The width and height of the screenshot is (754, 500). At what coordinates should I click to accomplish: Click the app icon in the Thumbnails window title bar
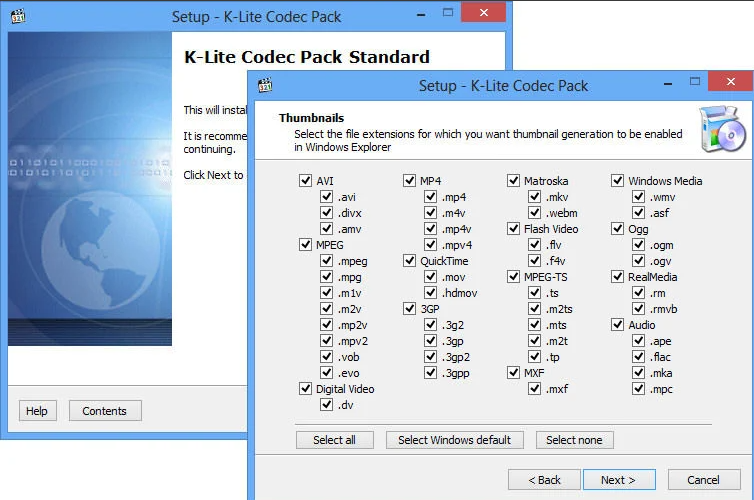pos(265,85)
